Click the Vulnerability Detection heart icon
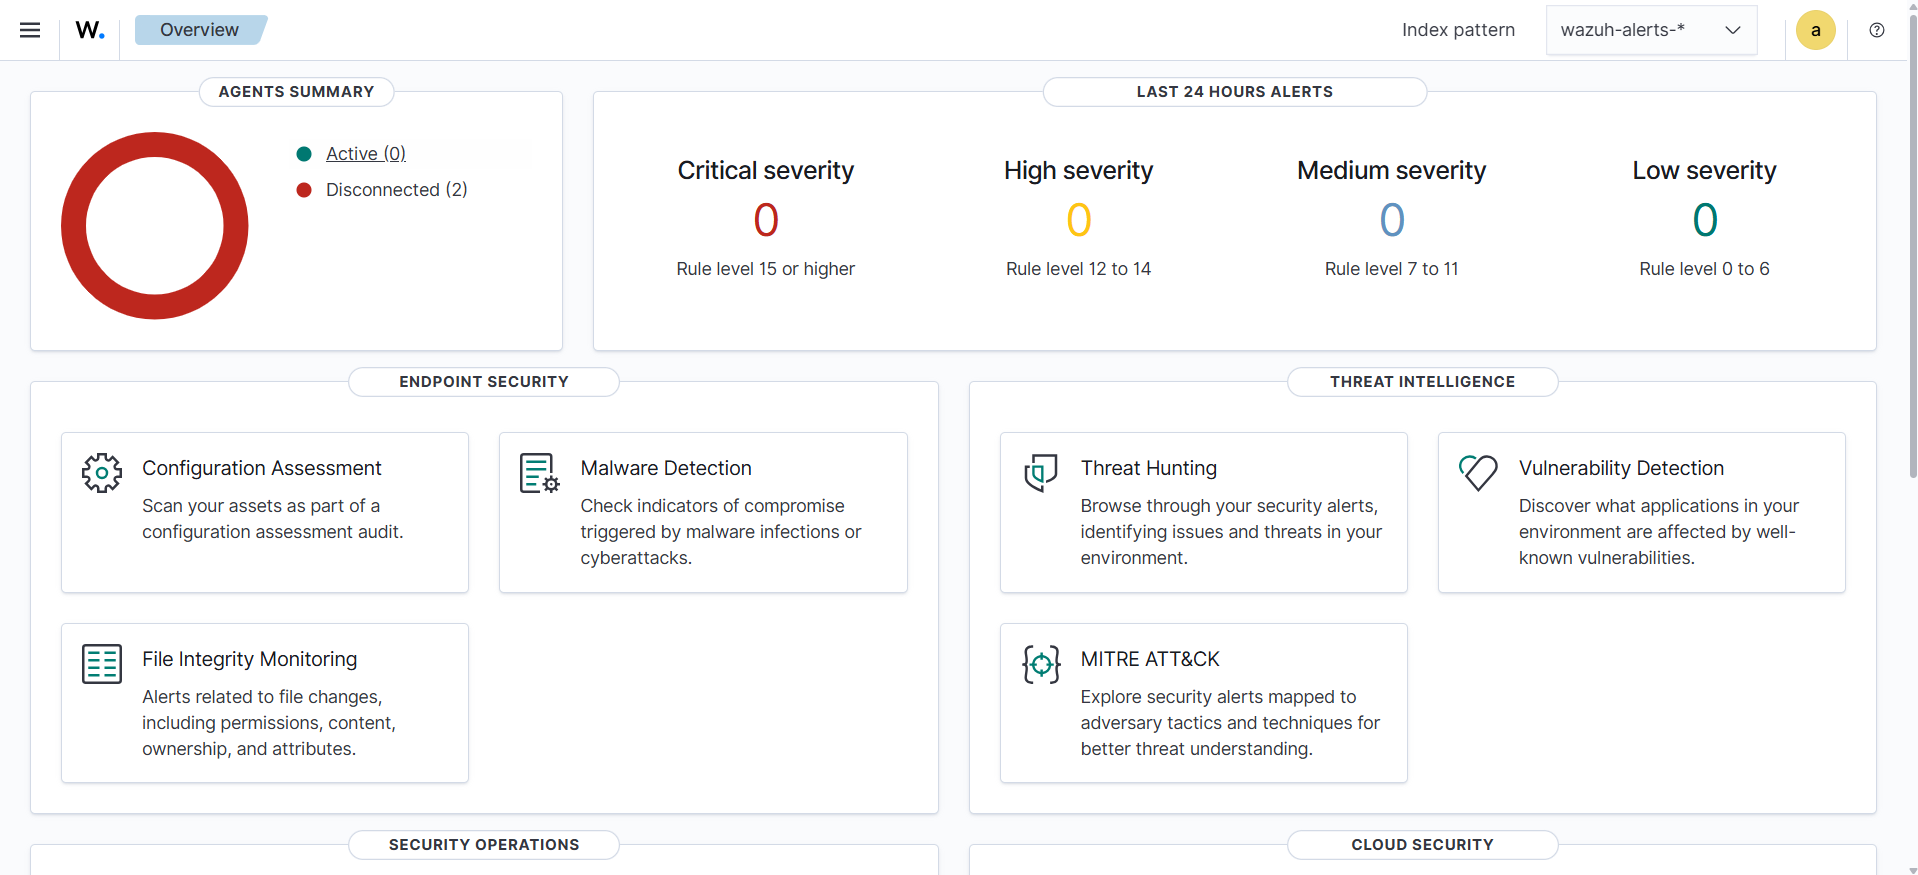This screenshot has height=875, width=1918. click(1478, 472)
